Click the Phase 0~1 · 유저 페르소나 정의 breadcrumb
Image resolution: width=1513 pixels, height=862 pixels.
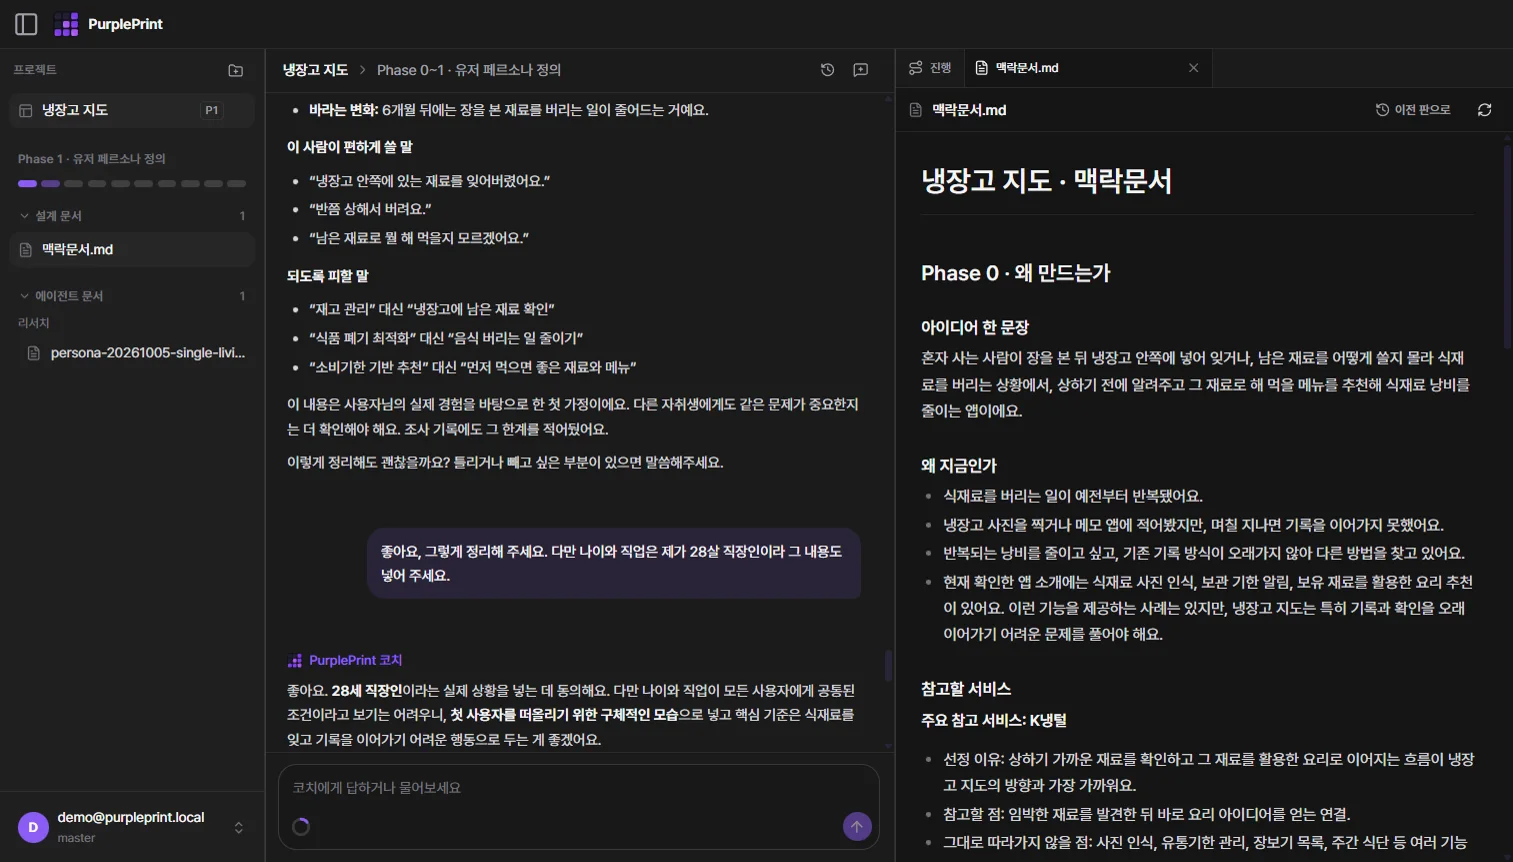469,70
